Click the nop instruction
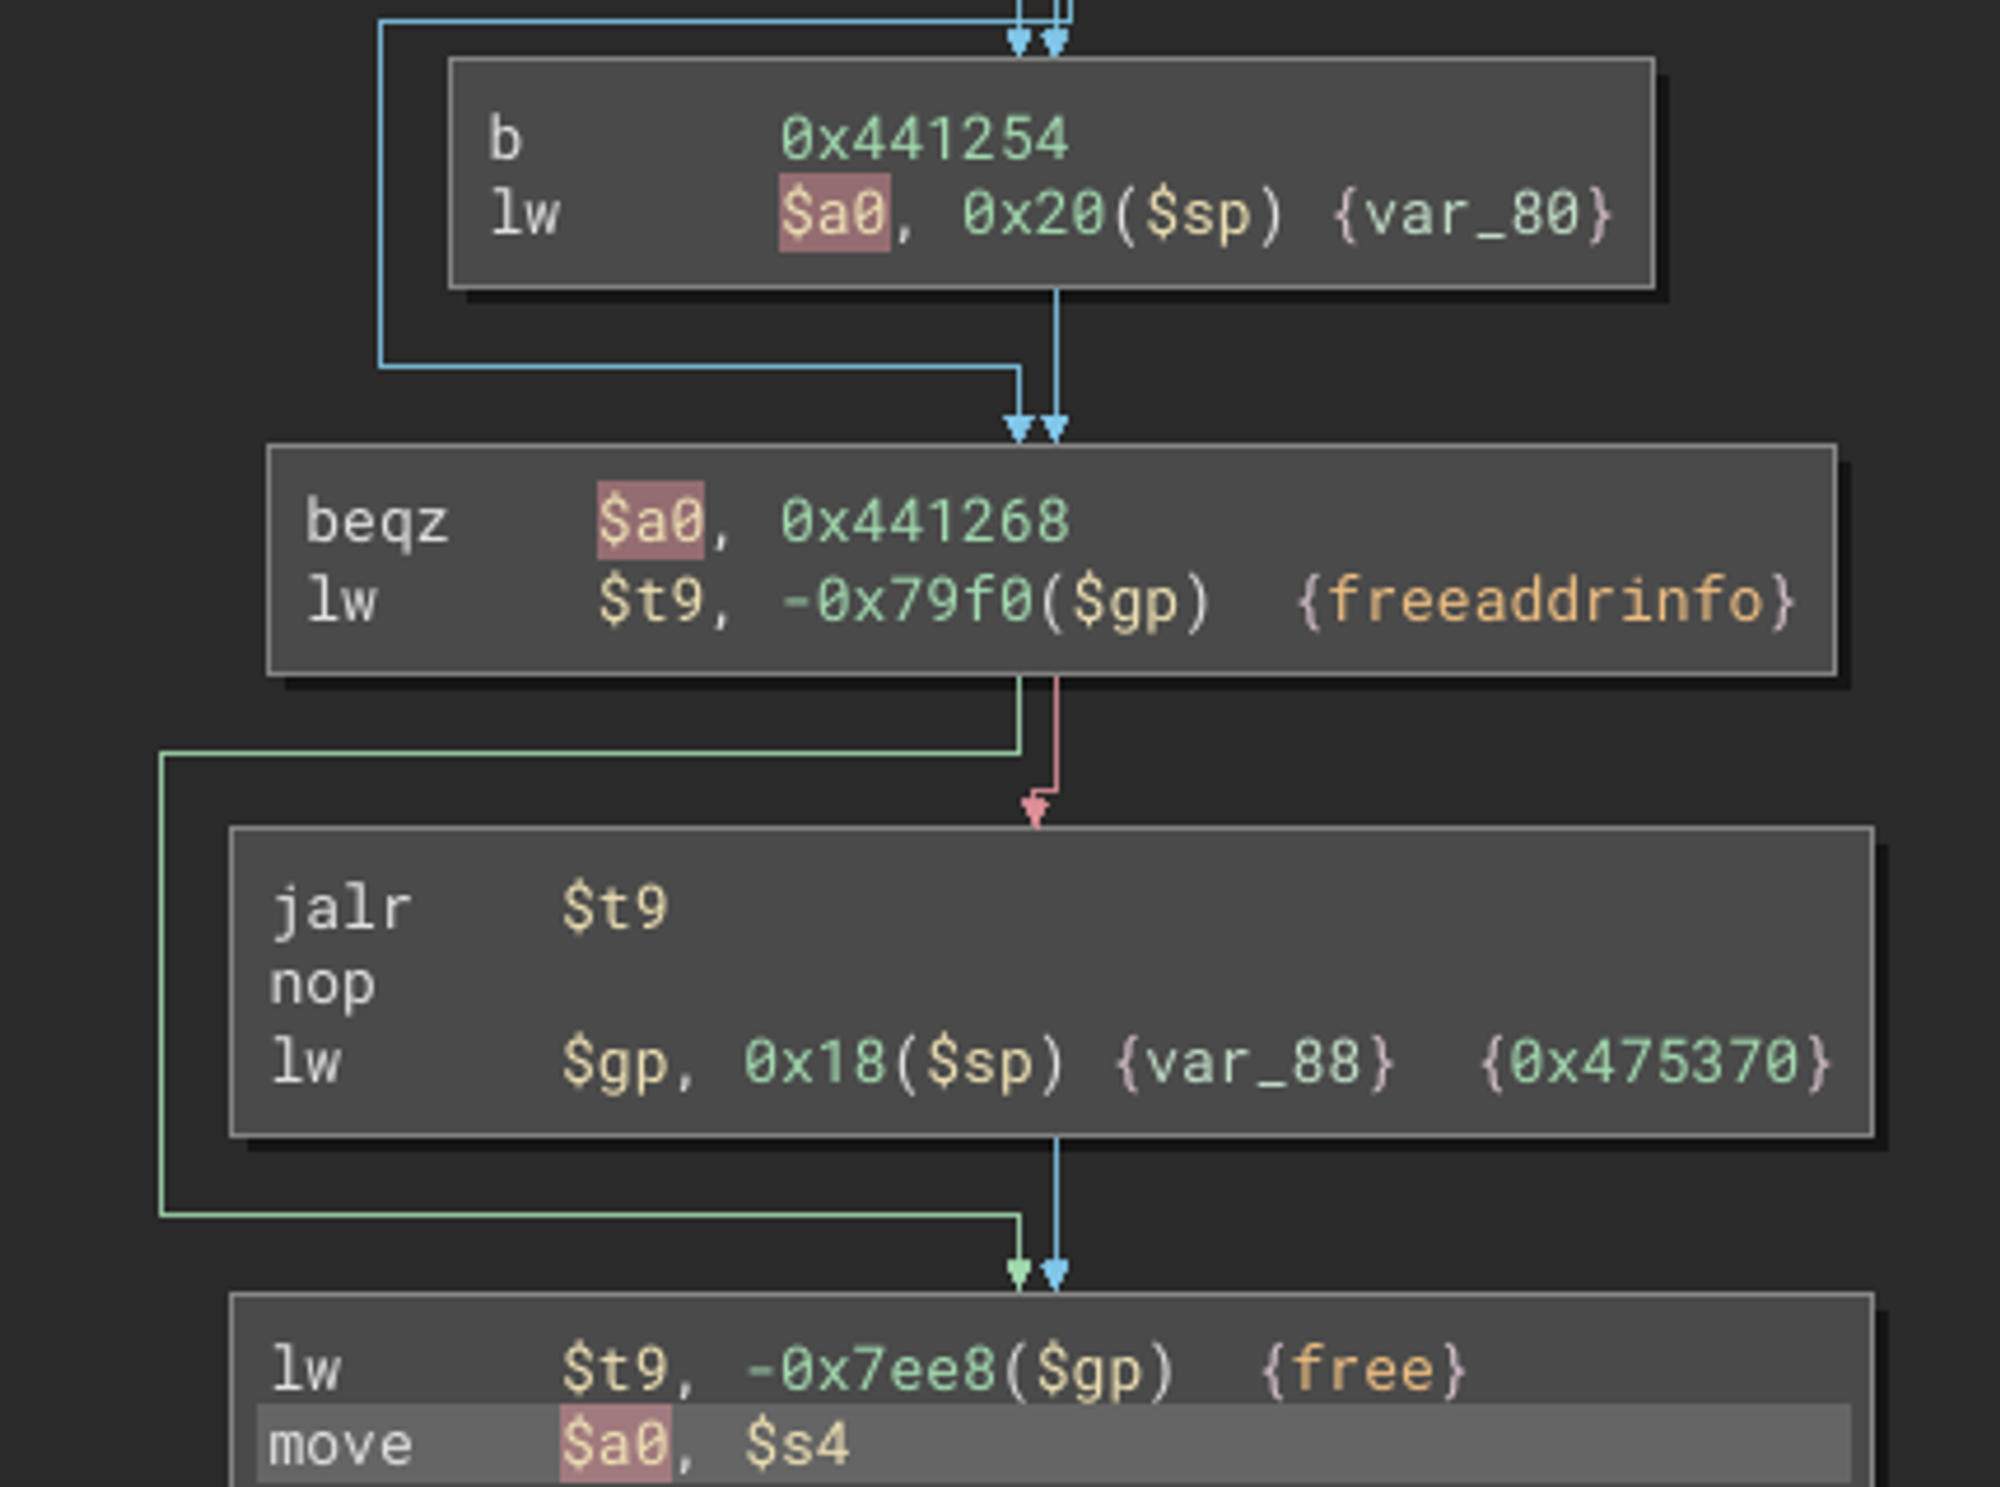The image size is (2000, 1487). pos(322,985)
